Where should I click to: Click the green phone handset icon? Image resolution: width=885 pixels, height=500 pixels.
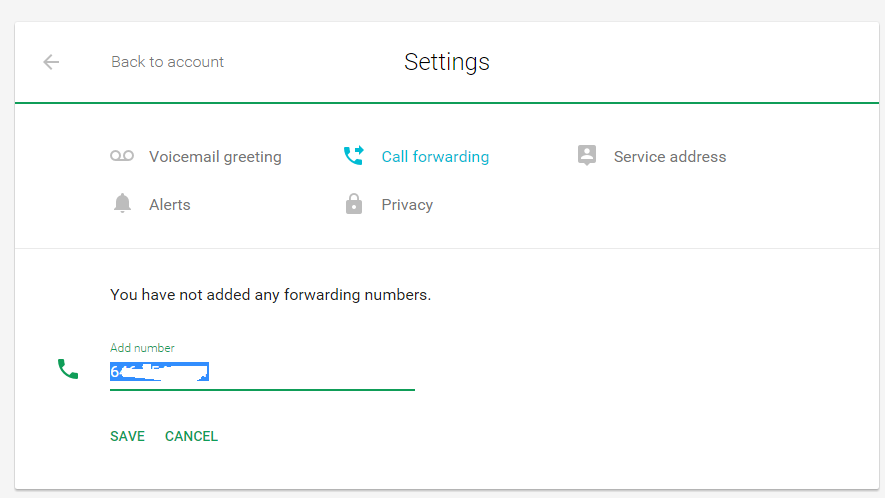point(68,369)
